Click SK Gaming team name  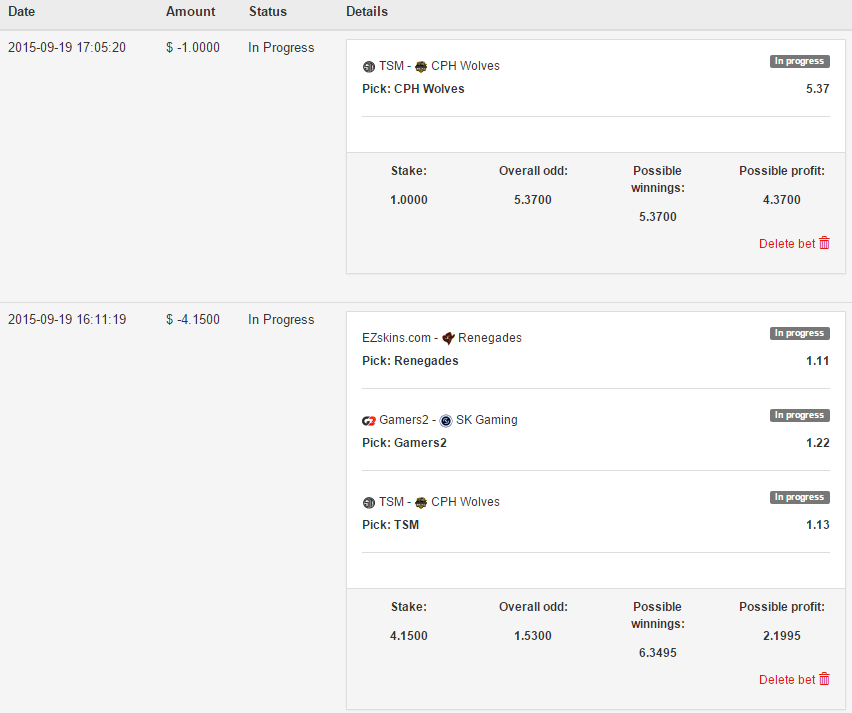tap(487, 420)
